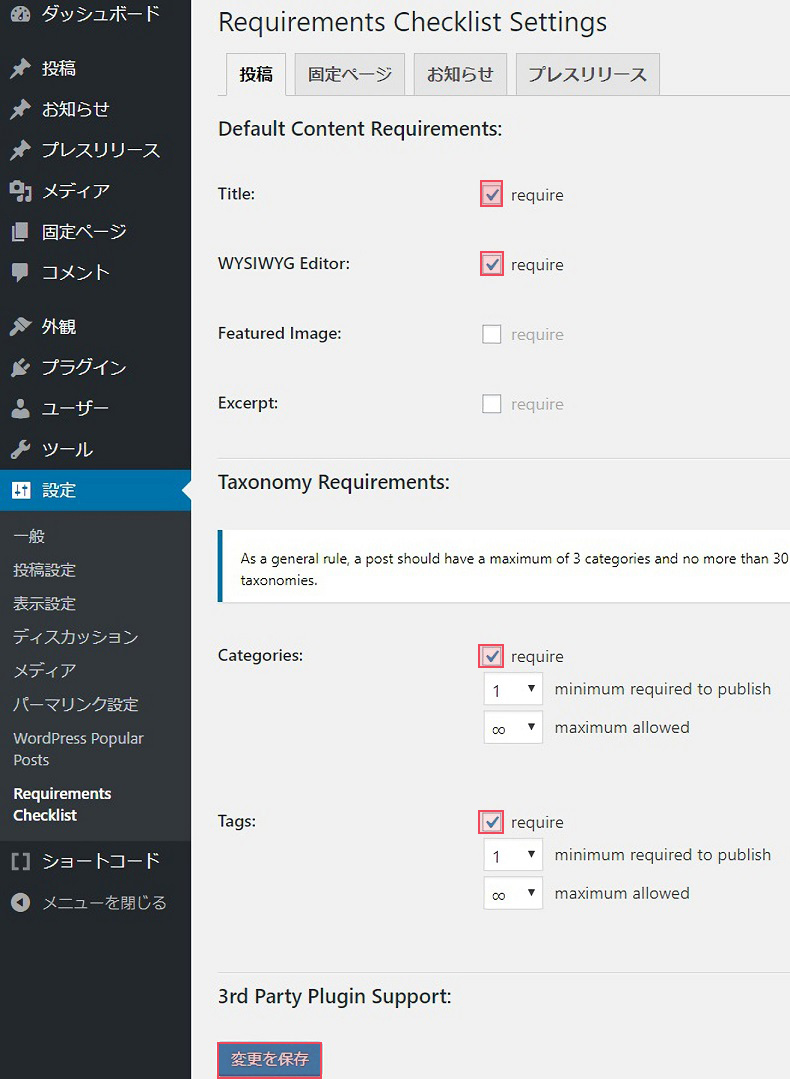Open WordPress Popular Posts settings link

78,749
